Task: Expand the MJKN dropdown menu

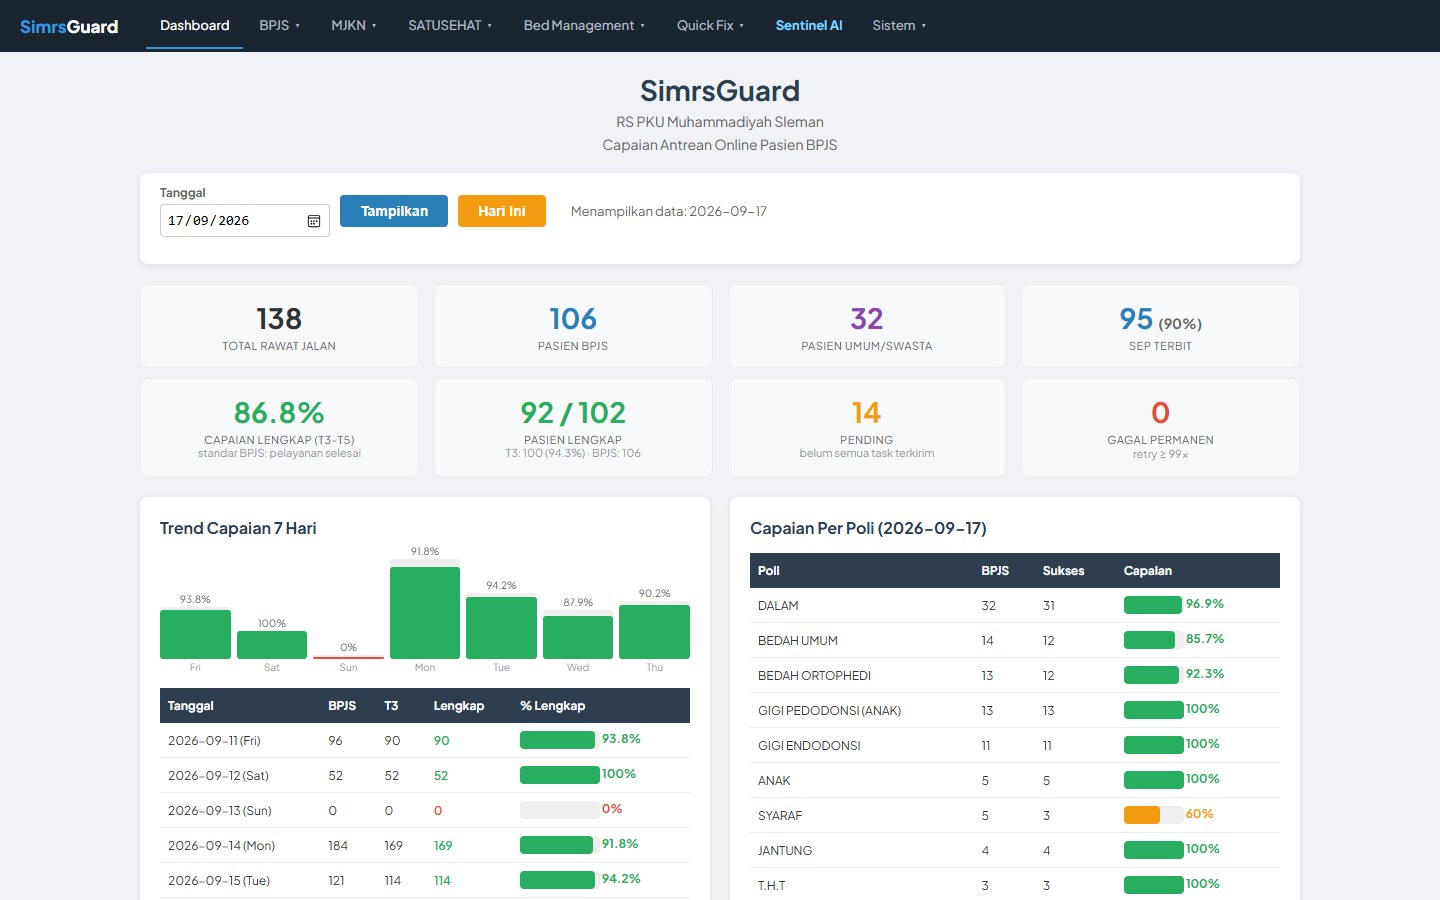Action: click(354, 25)
